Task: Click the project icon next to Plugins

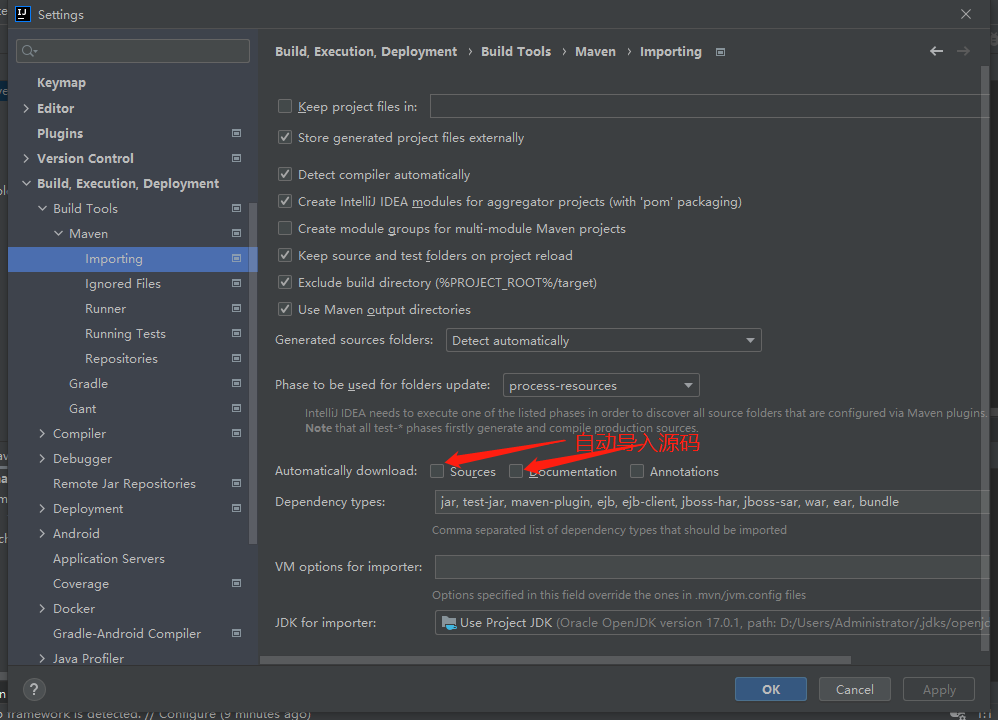Action: [237, 133]
